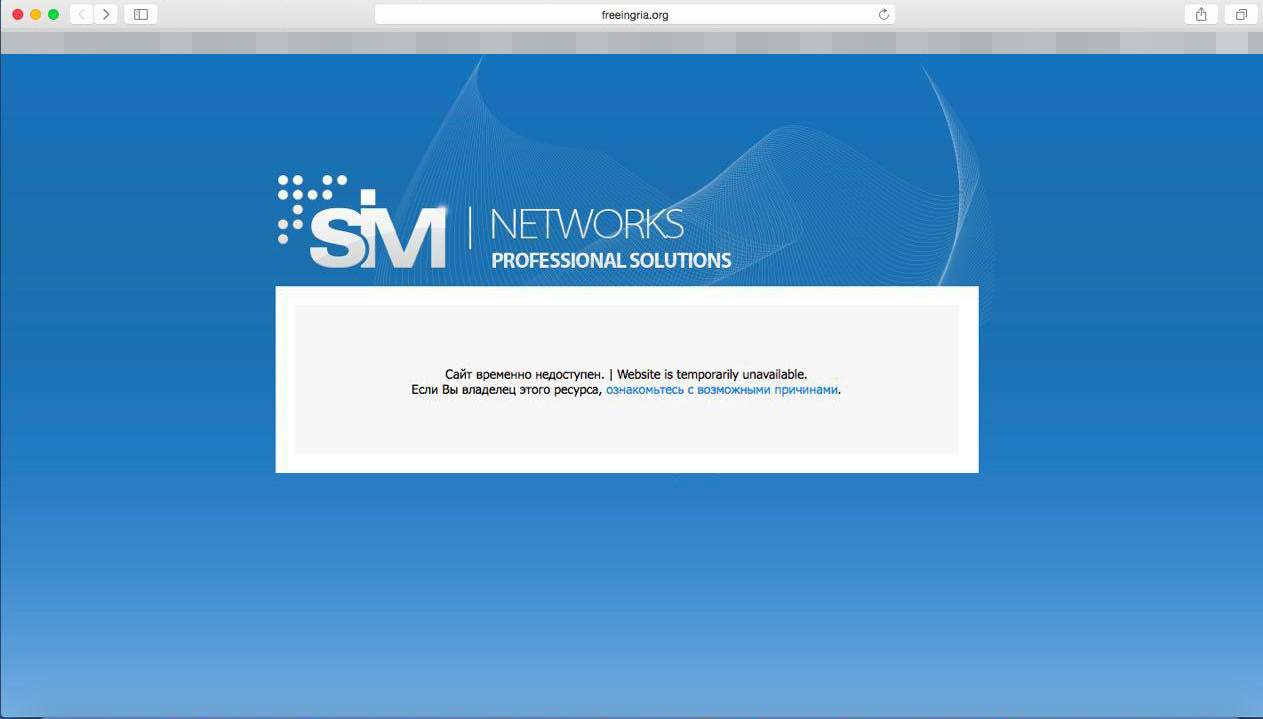Open the link ознакомьтесь с возможными причинами
The width and height of the screenshot is (1263, 719).
pos(721,390)
